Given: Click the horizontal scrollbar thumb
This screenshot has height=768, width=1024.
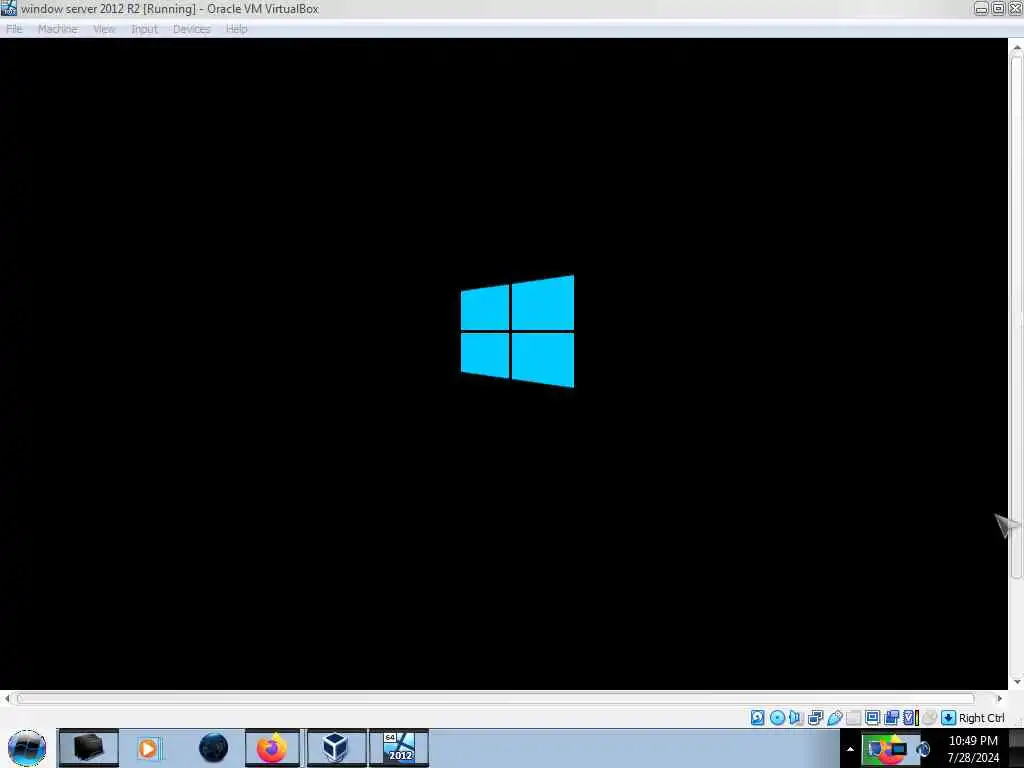Looking at the screenshot, I should point(496,699).
